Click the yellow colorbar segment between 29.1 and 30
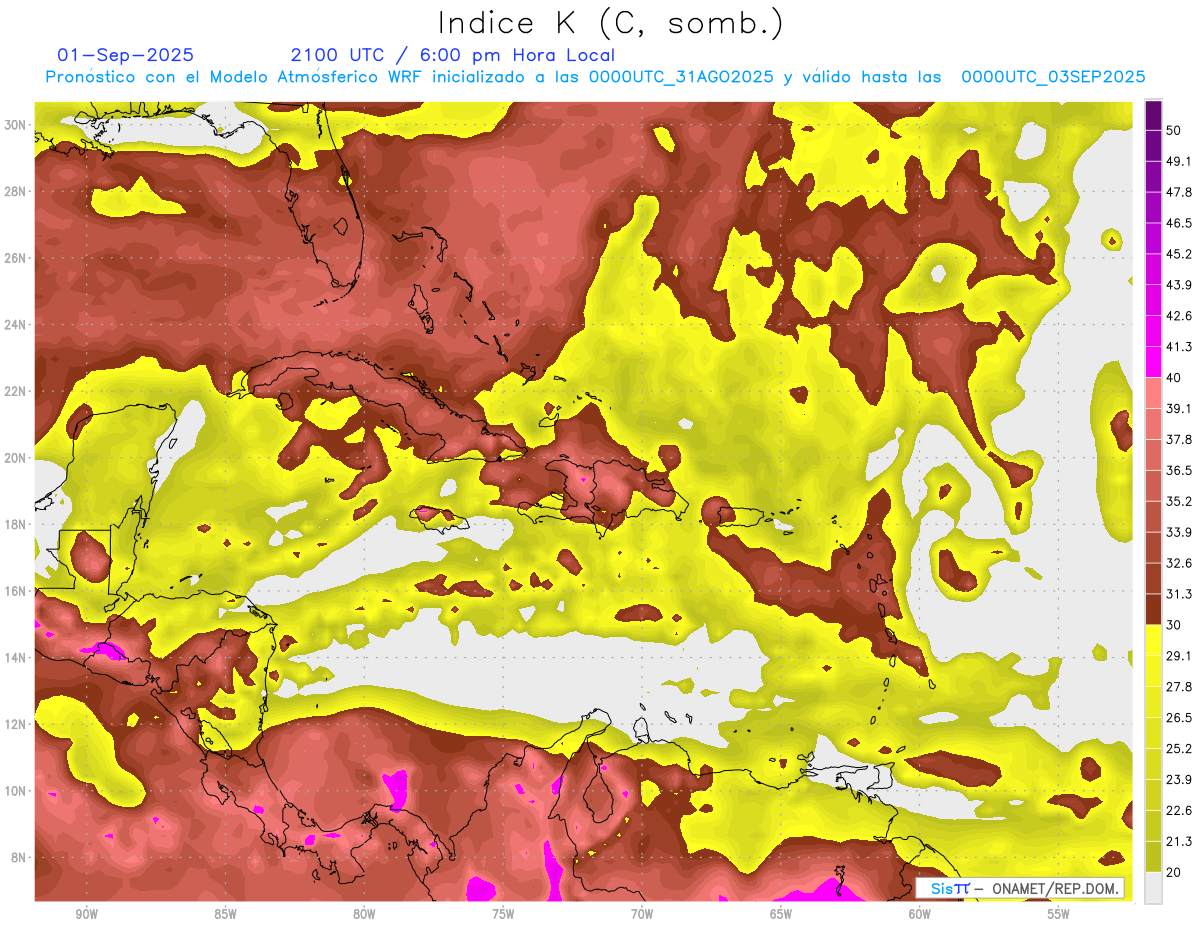Image resolution: width=1200 pixels, height=927 pixels. pos(1153,641)
